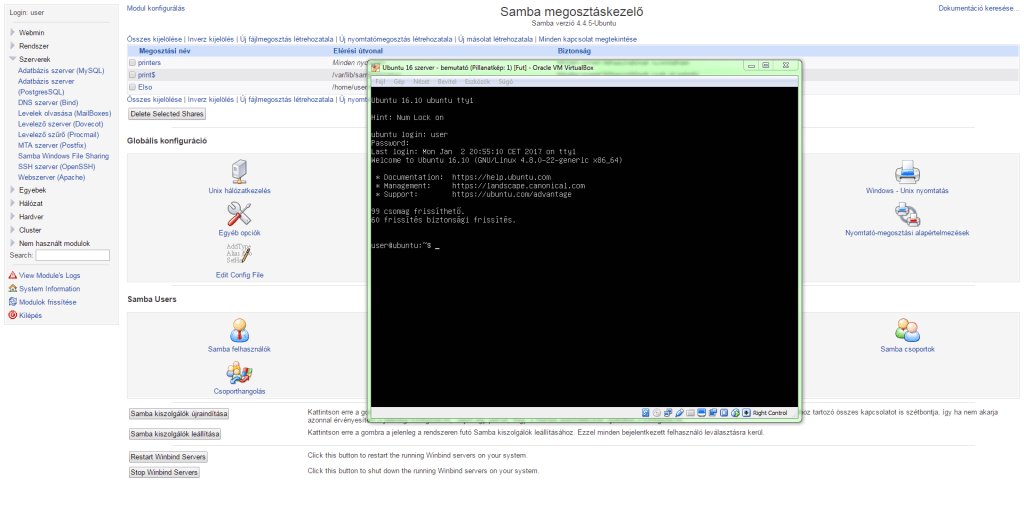The width and height of the screenshot is (1024, 510).
Task: Click the red Kilépés logout icon
Action: [12, 315]
